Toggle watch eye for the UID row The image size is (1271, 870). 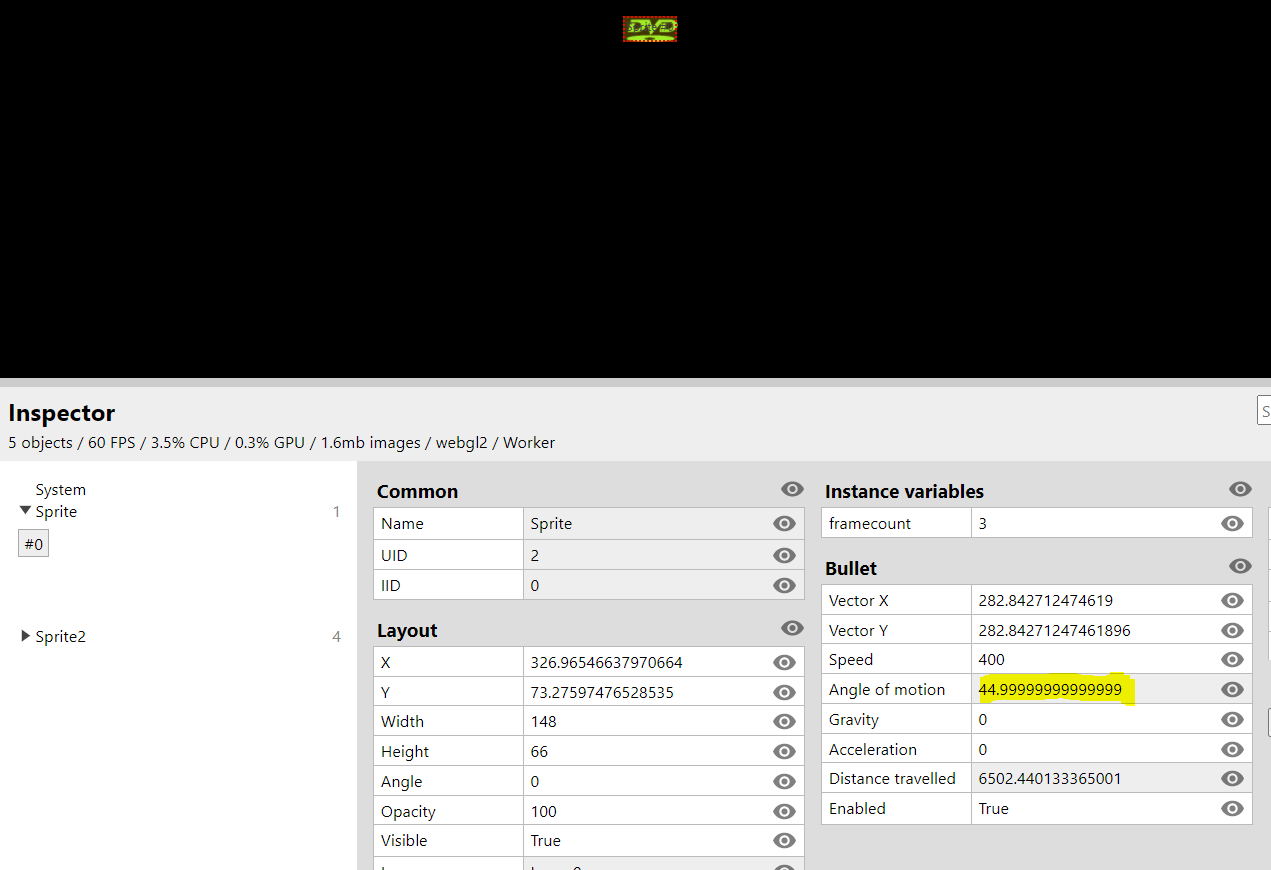(x=784, y=555)
